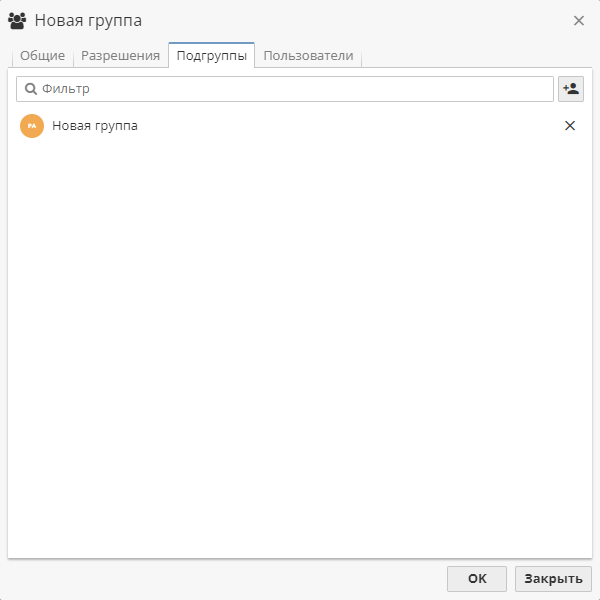The width and height of the screenshot is (600, 600).
Task: Confirm with the OK button
Action: [x=477, y=579]
